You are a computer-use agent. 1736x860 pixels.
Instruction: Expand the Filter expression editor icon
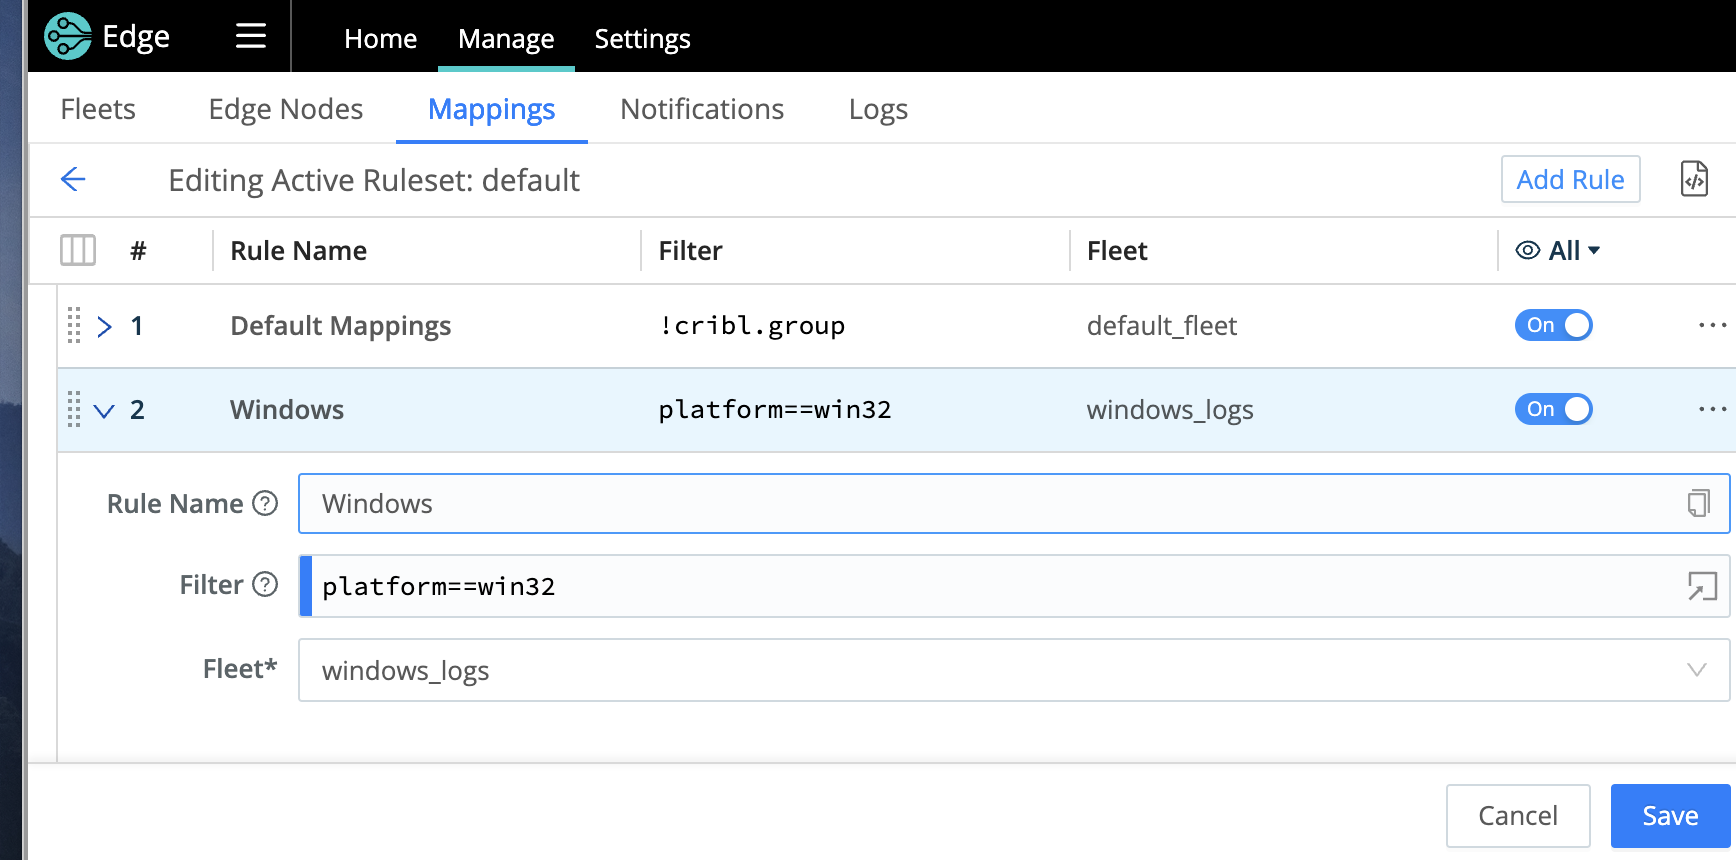(1701, 586)
